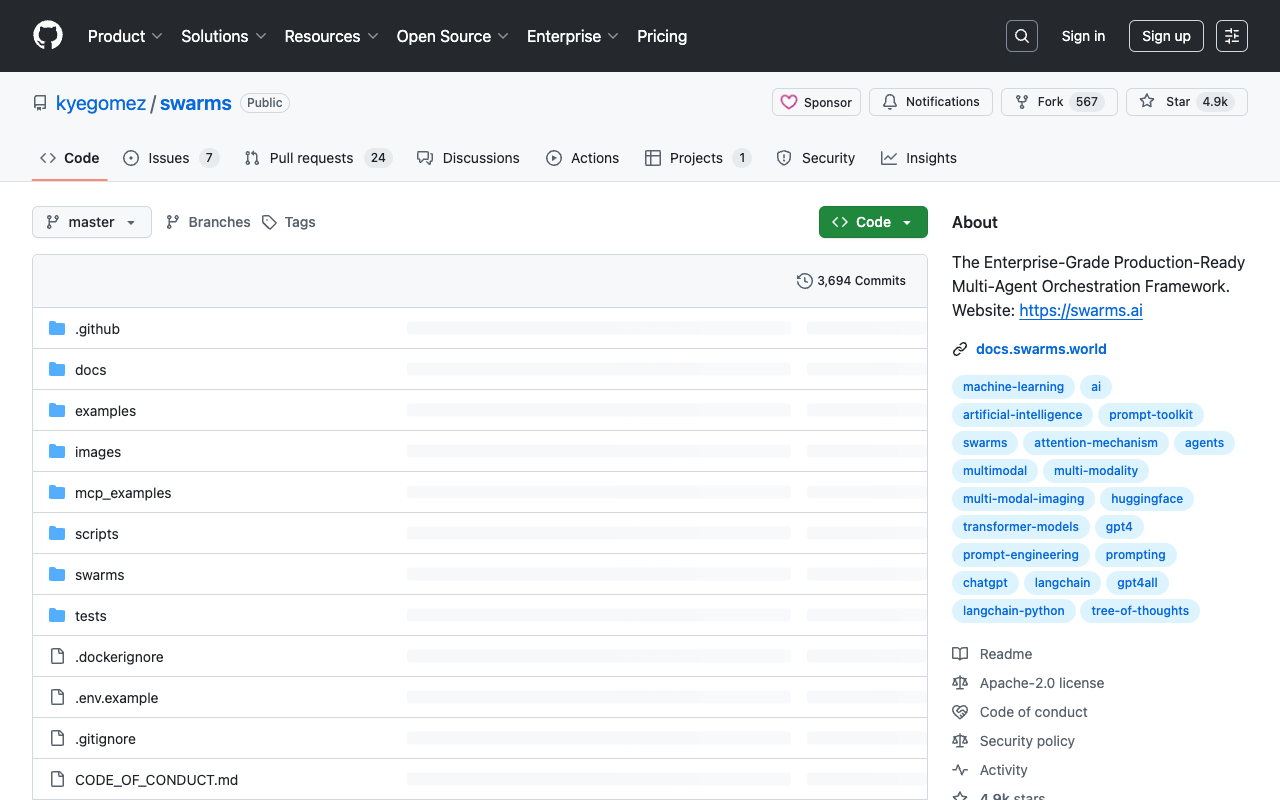Viewport: 1280px width, 800px height.
Task: View repository Tags
Action: tap(289, 222)
